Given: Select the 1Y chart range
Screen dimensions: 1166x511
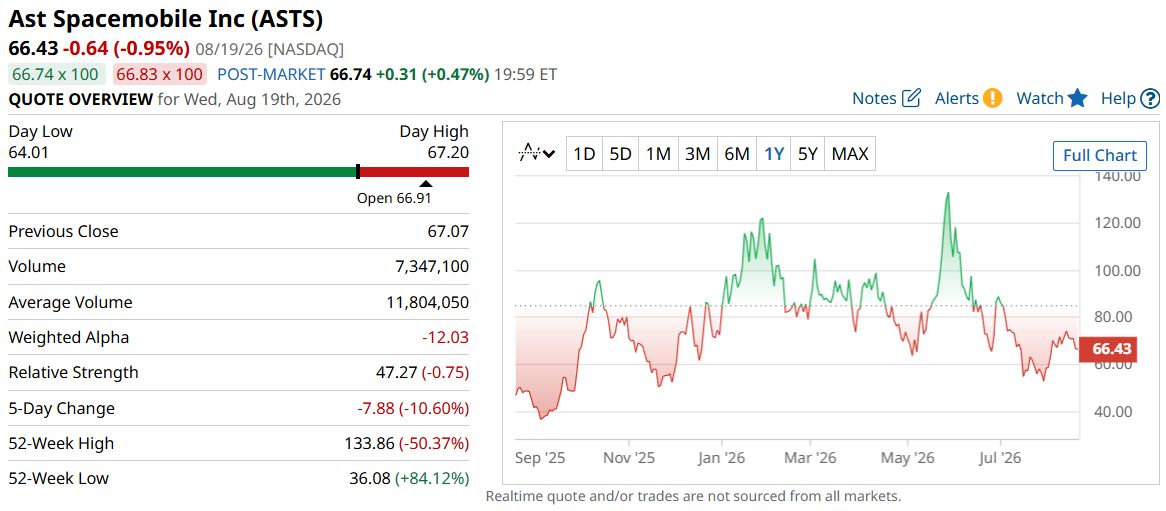Looking at the screenshot, I should [774, 154].
